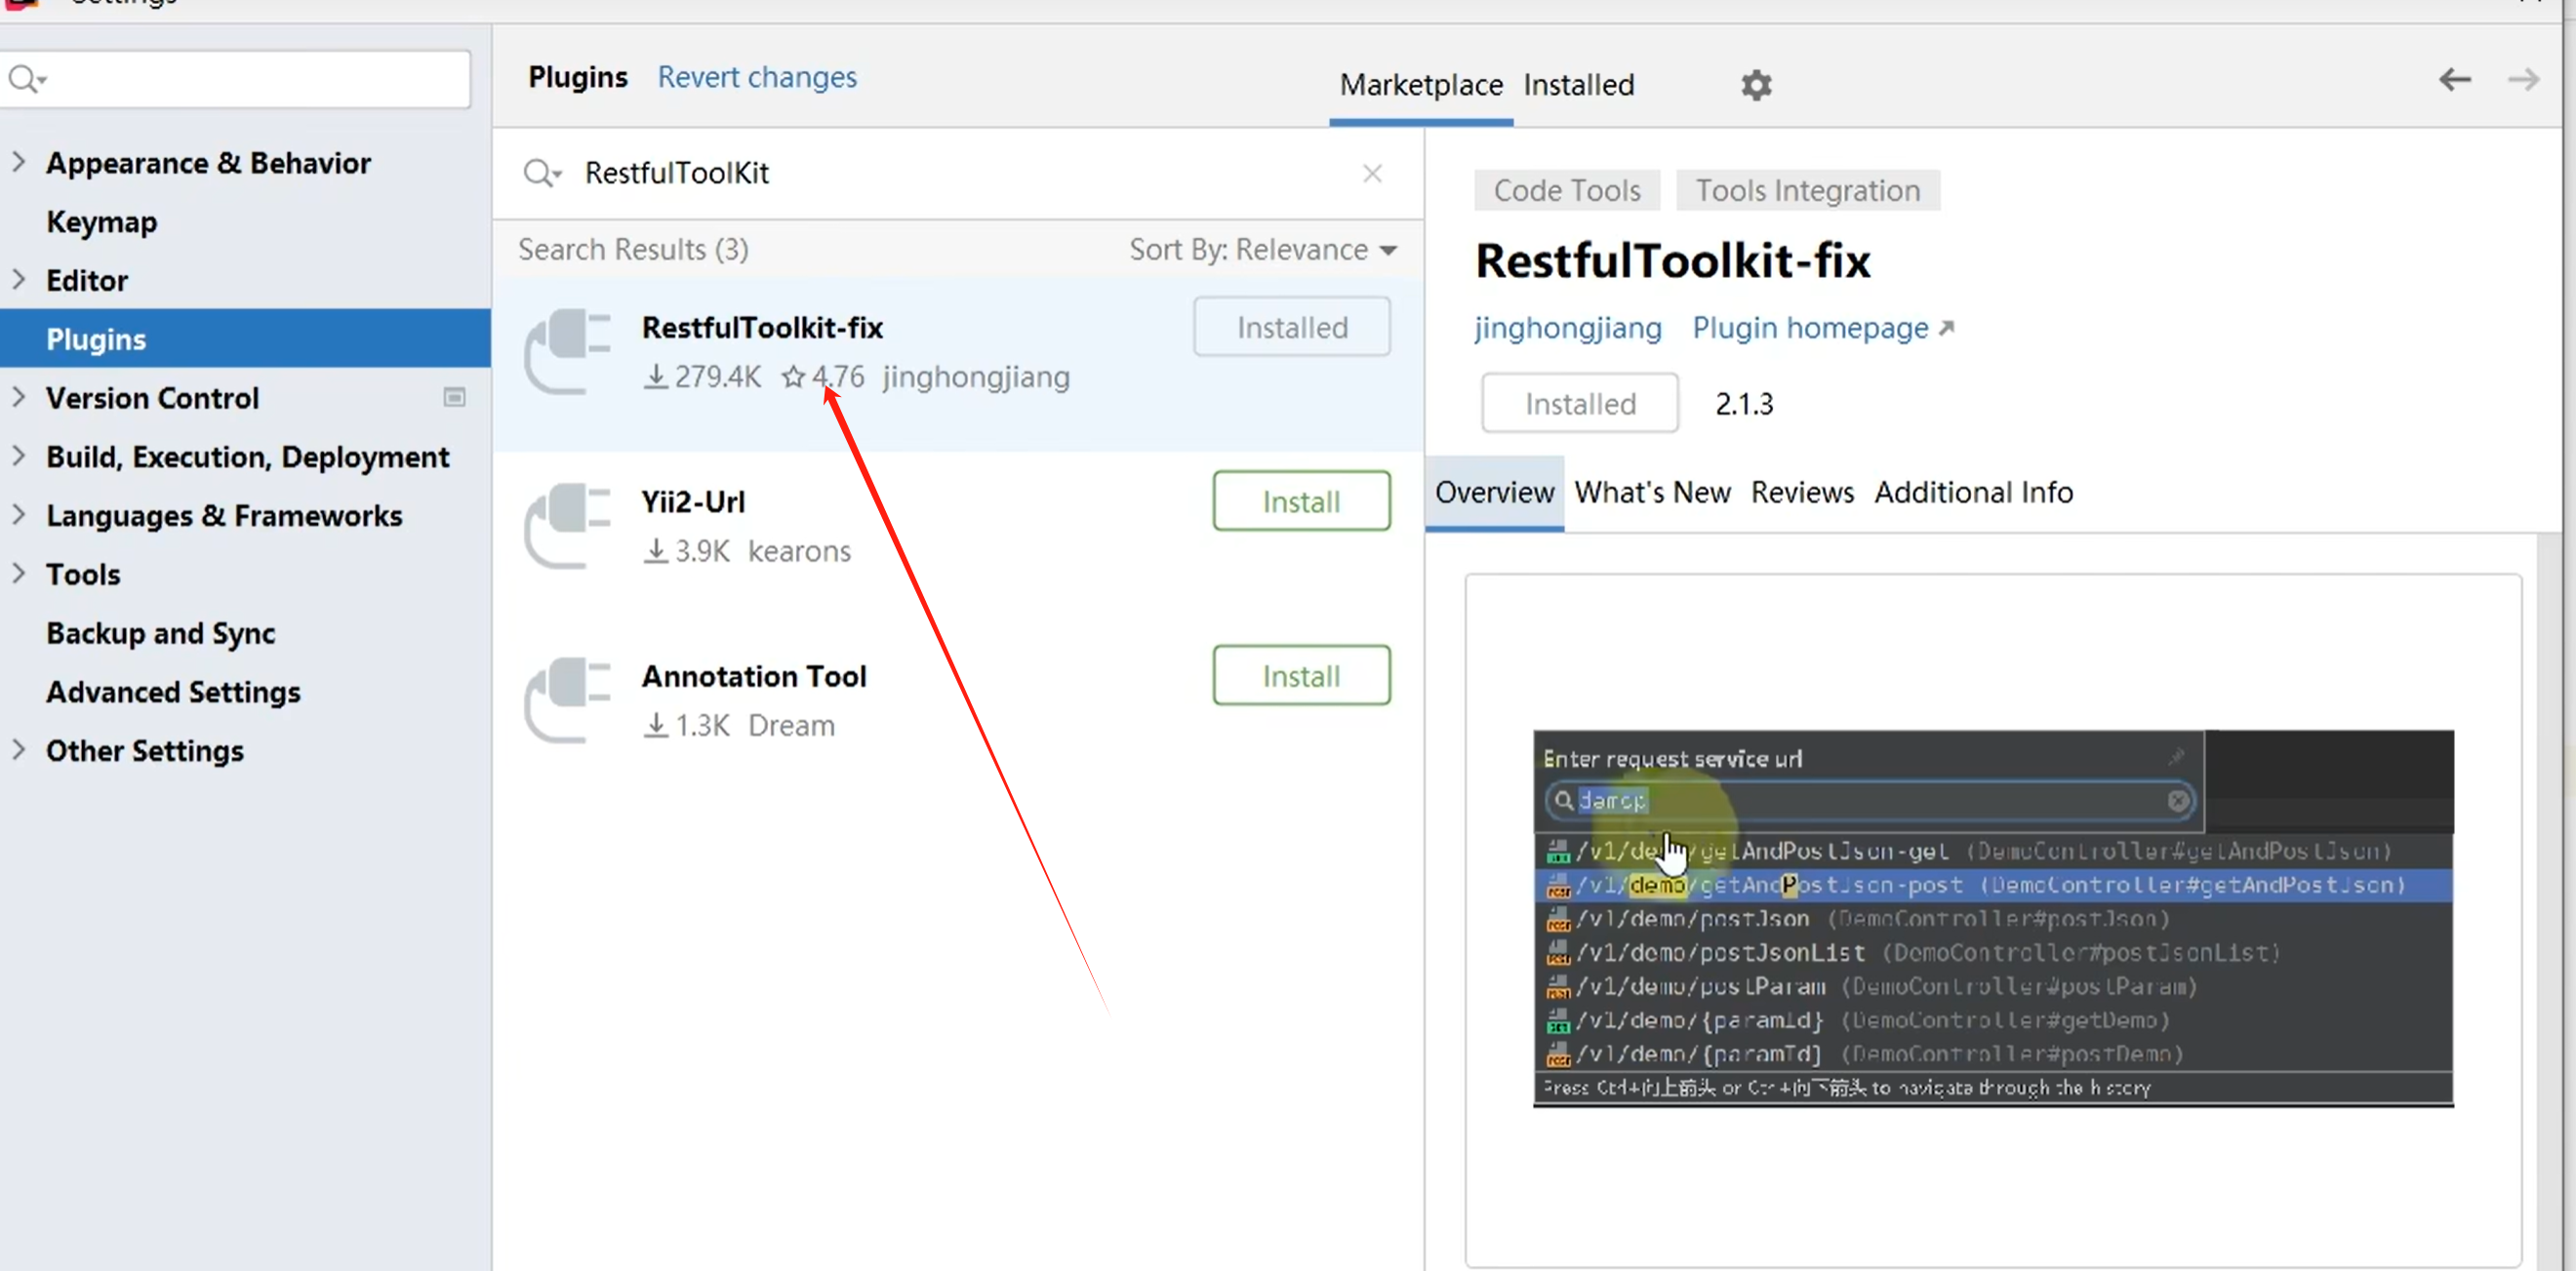Click the Dream author name

pyautogui.click(x=791, y=725)
